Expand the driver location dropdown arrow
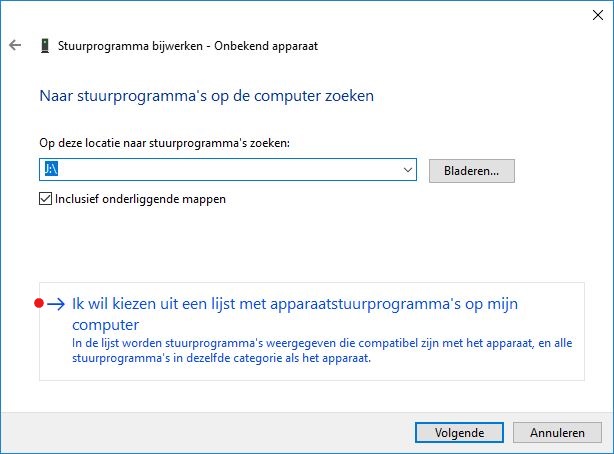The height and width of the screenshot is (454, 614). (x=408, y=171)
